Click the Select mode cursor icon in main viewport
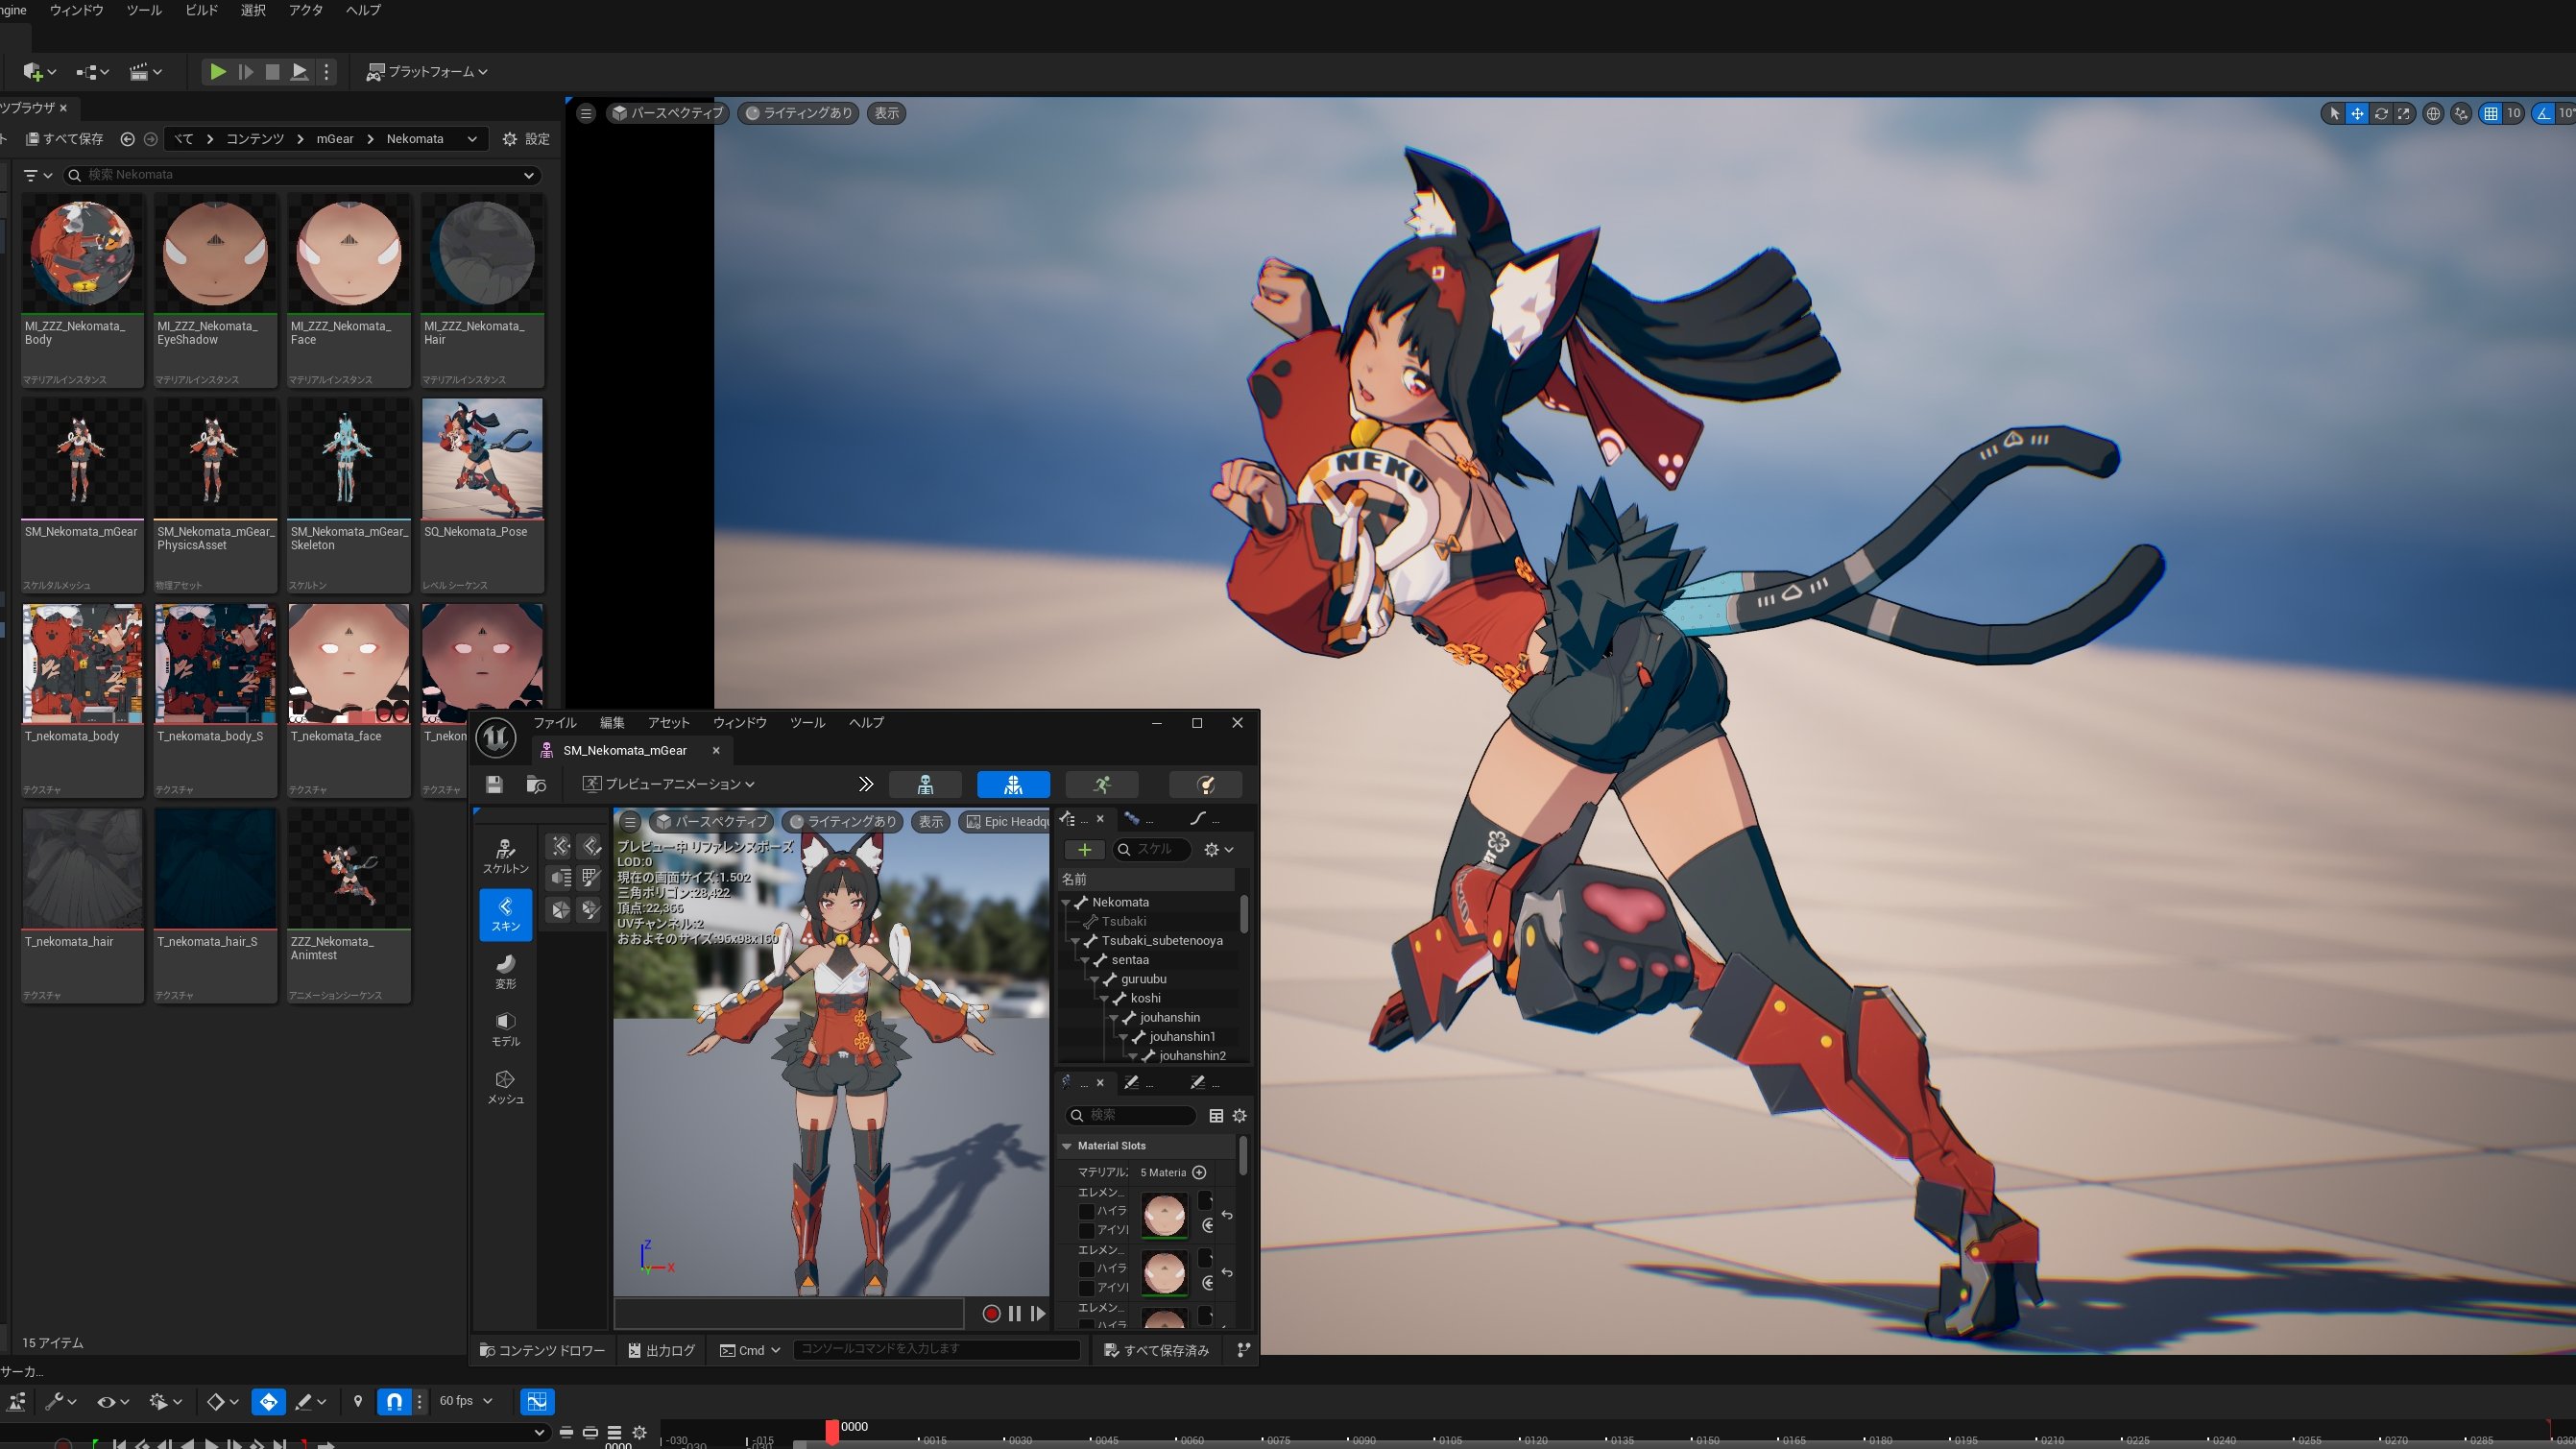This screenshot has width=2576, height=1449. coord(2334,113)
